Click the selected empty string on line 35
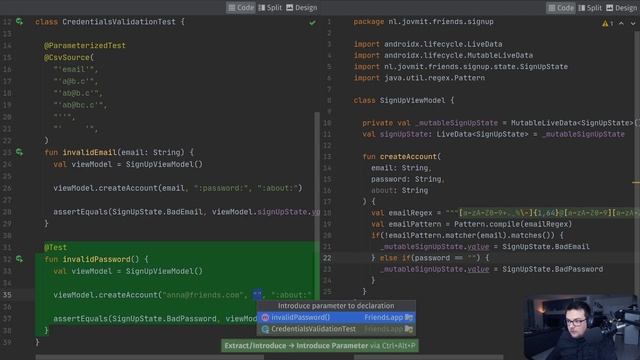This screenshot has width=640, height=360. point(257,295)
